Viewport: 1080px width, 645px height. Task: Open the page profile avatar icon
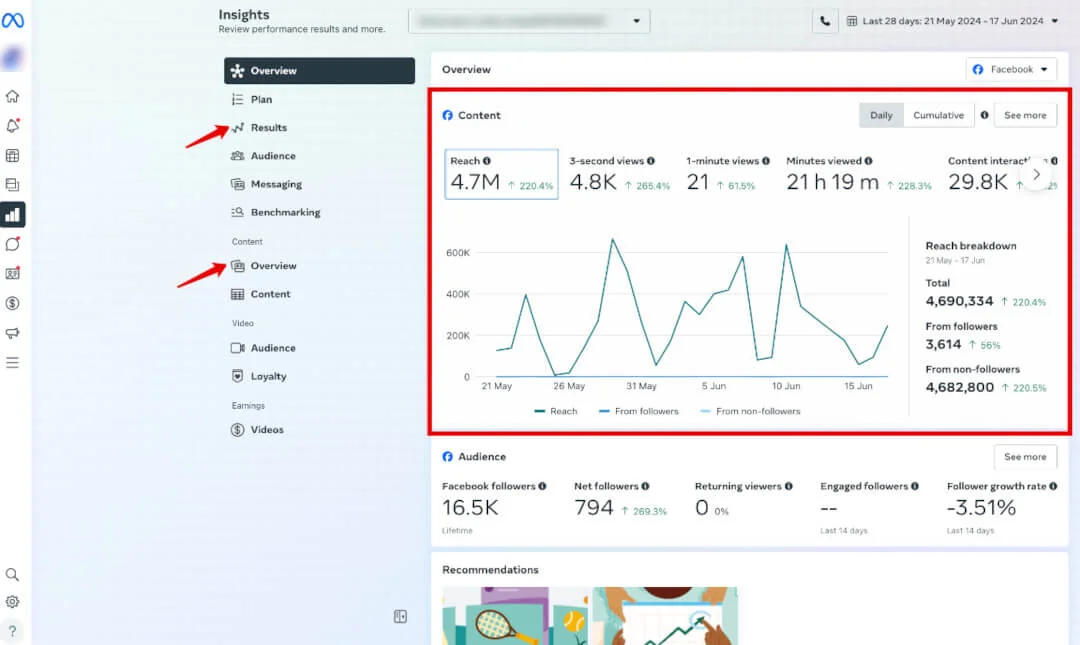click(x=12, y=58)
